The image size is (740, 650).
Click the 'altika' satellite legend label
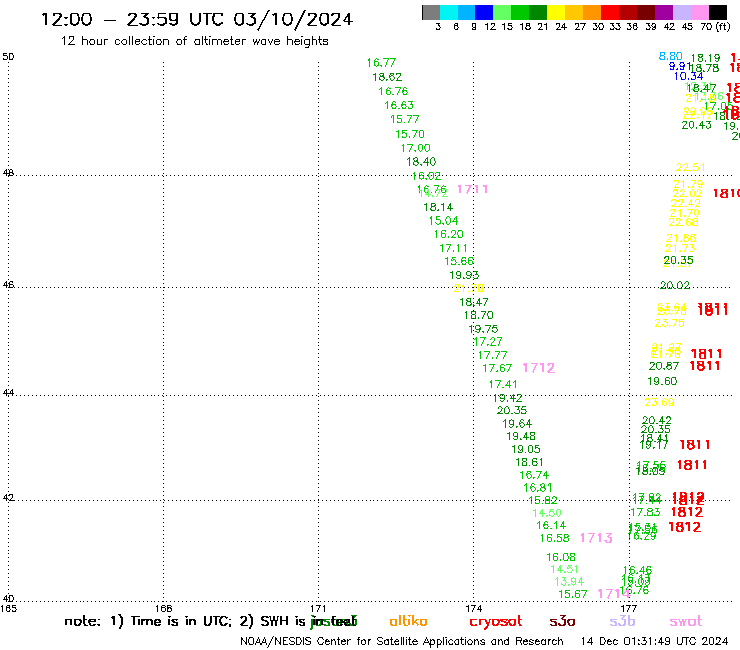tap(408, 621)
